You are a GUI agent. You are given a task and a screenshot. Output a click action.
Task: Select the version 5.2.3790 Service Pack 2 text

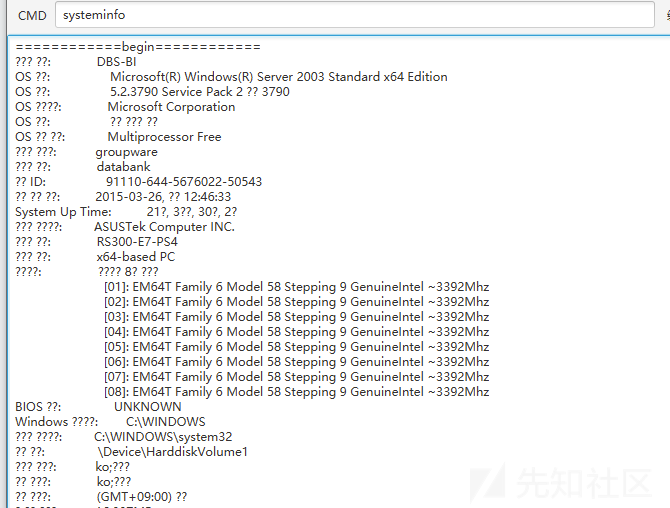pyautogui.click(x=177, y=92)
